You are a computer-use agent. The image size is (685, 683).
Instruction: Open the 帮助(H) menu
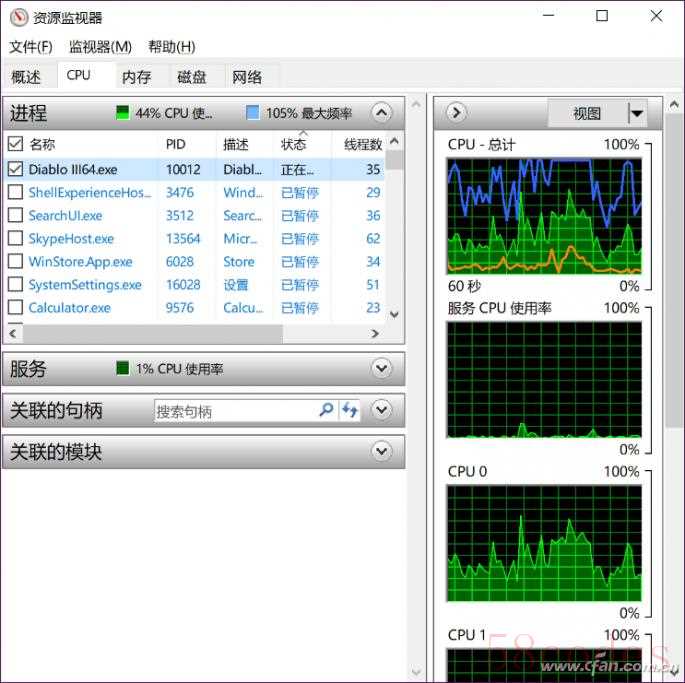[171, 46]
